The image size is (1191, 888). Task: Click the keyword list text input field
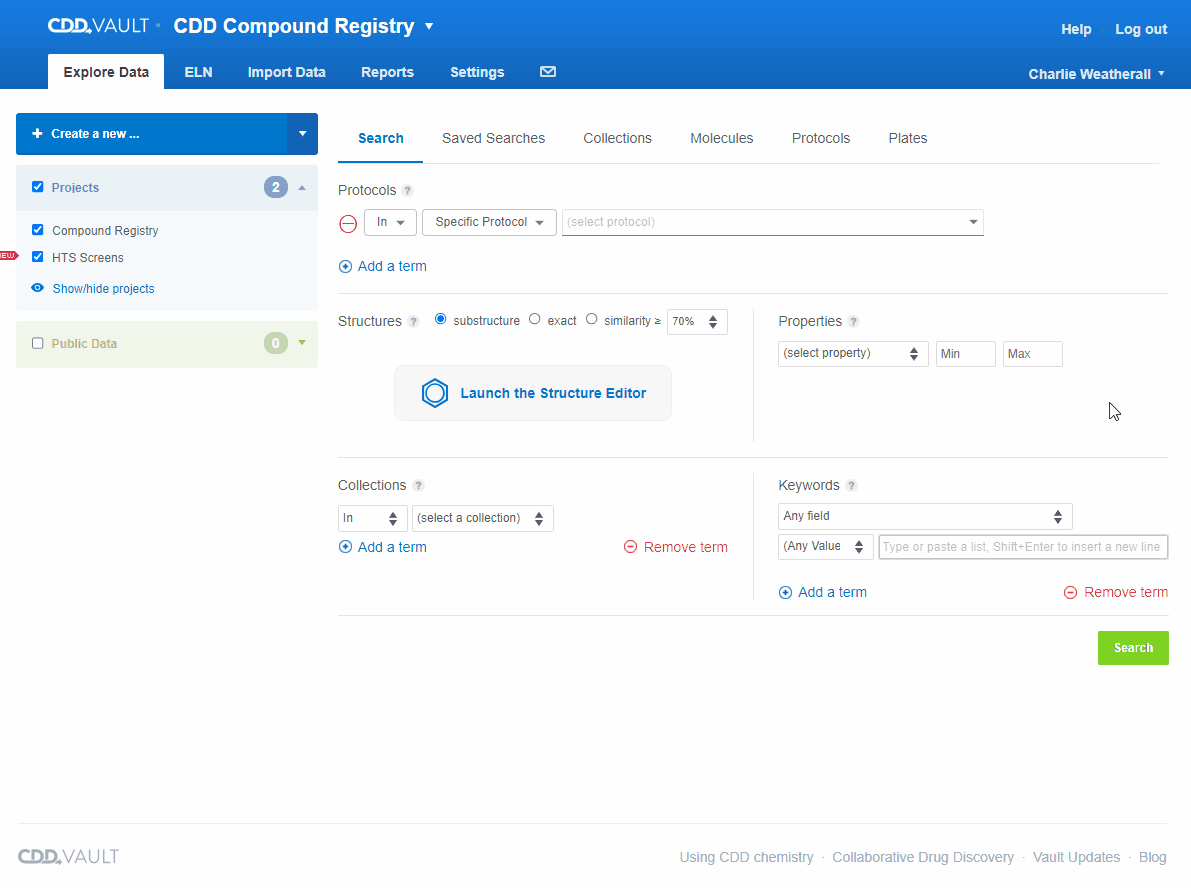point(1022,547)
